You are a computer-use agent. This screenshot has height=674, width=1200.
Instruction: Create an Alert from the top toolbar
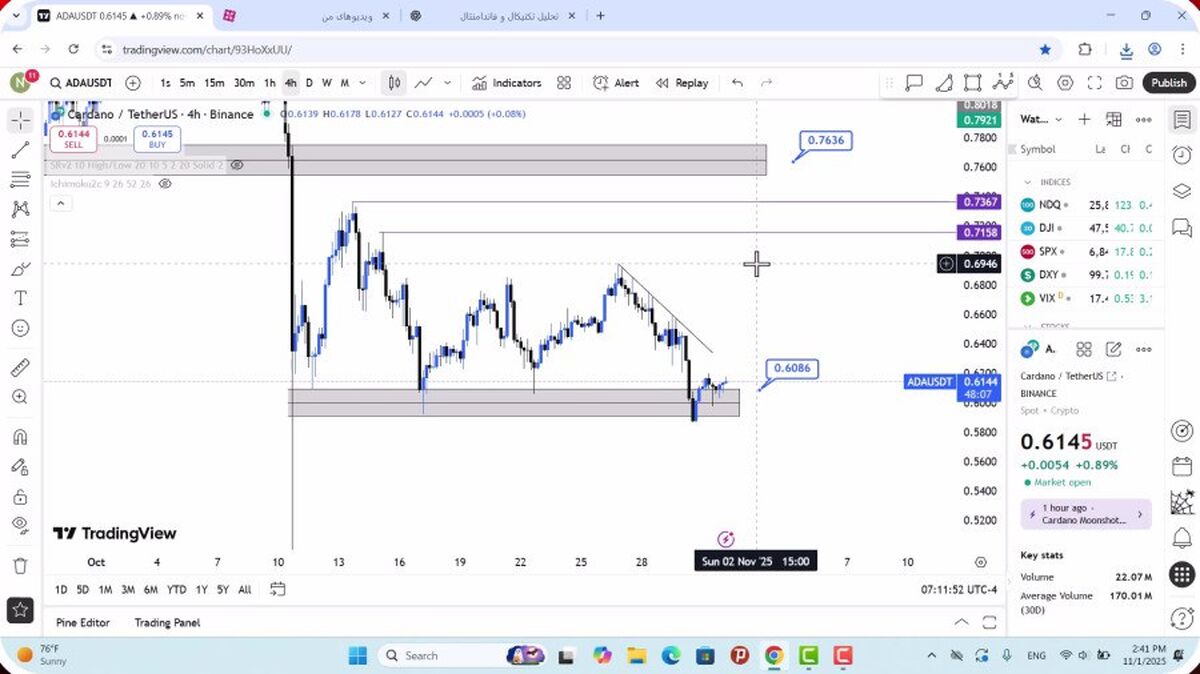[x=616, y=83]
